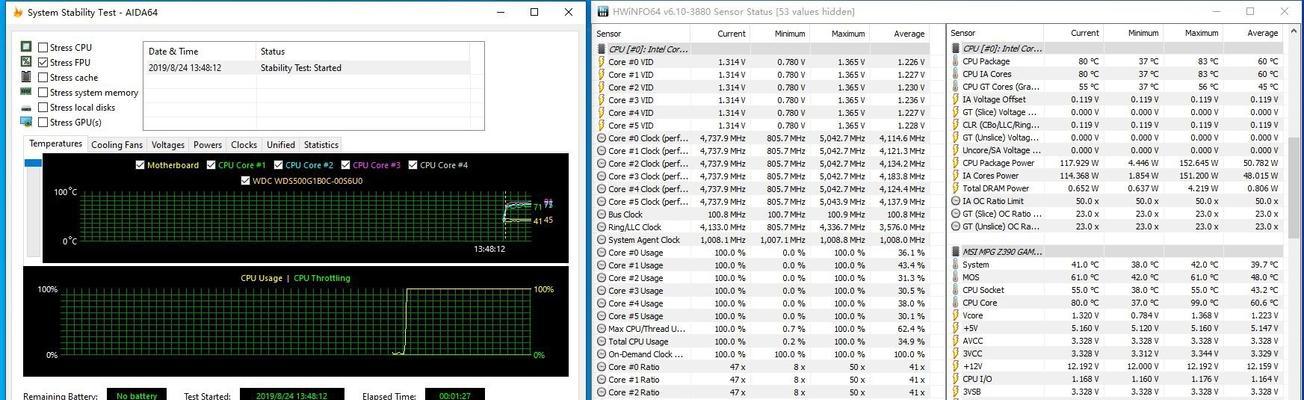Click the cache chip icon beside Stress cache
Image resolution: width=1304 pixels, height=400 pixels.
(x=26, y=77)
